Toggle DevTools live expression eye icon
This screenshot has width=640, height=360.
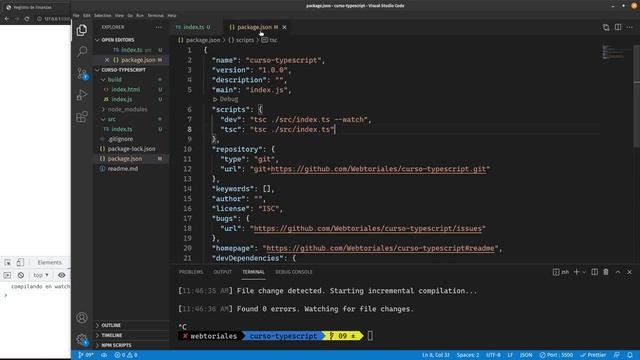click(x=62, y=275)
